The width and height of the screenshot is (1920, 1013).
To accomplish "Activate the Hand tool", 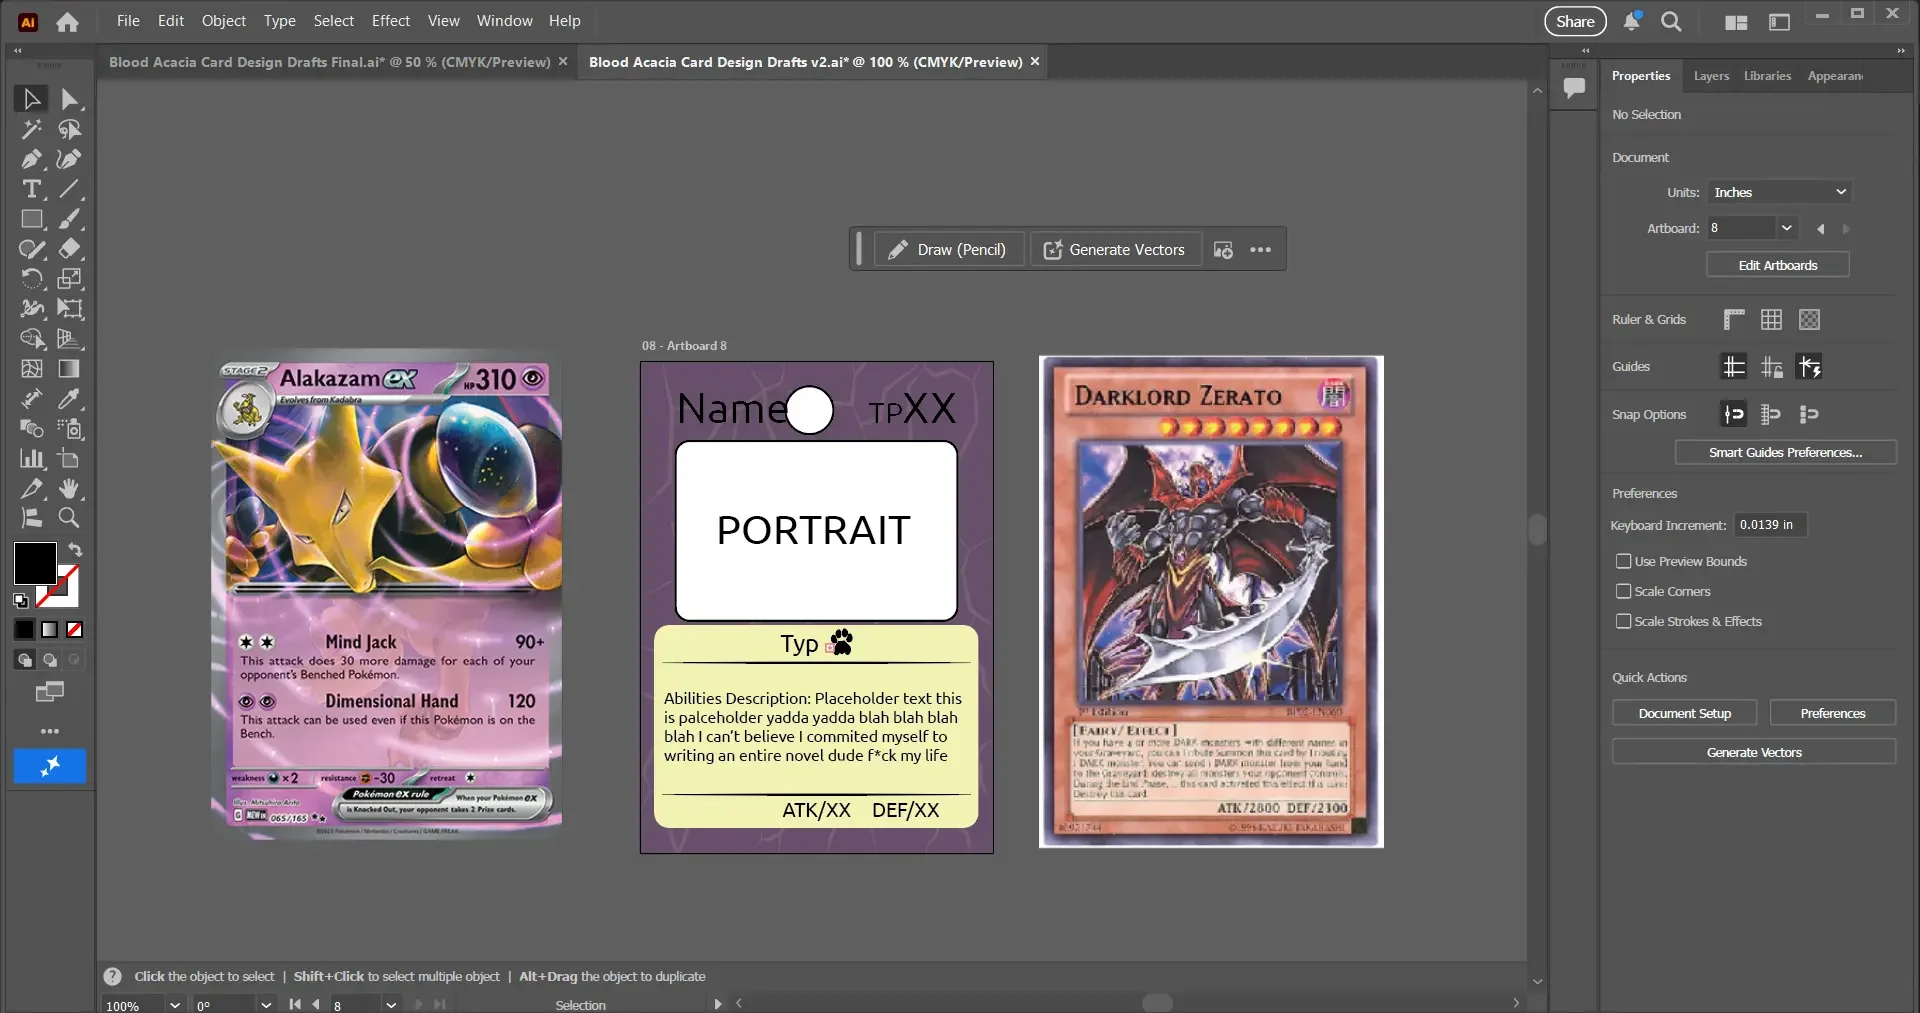I will pyautogui.click(x=69, y=488).
